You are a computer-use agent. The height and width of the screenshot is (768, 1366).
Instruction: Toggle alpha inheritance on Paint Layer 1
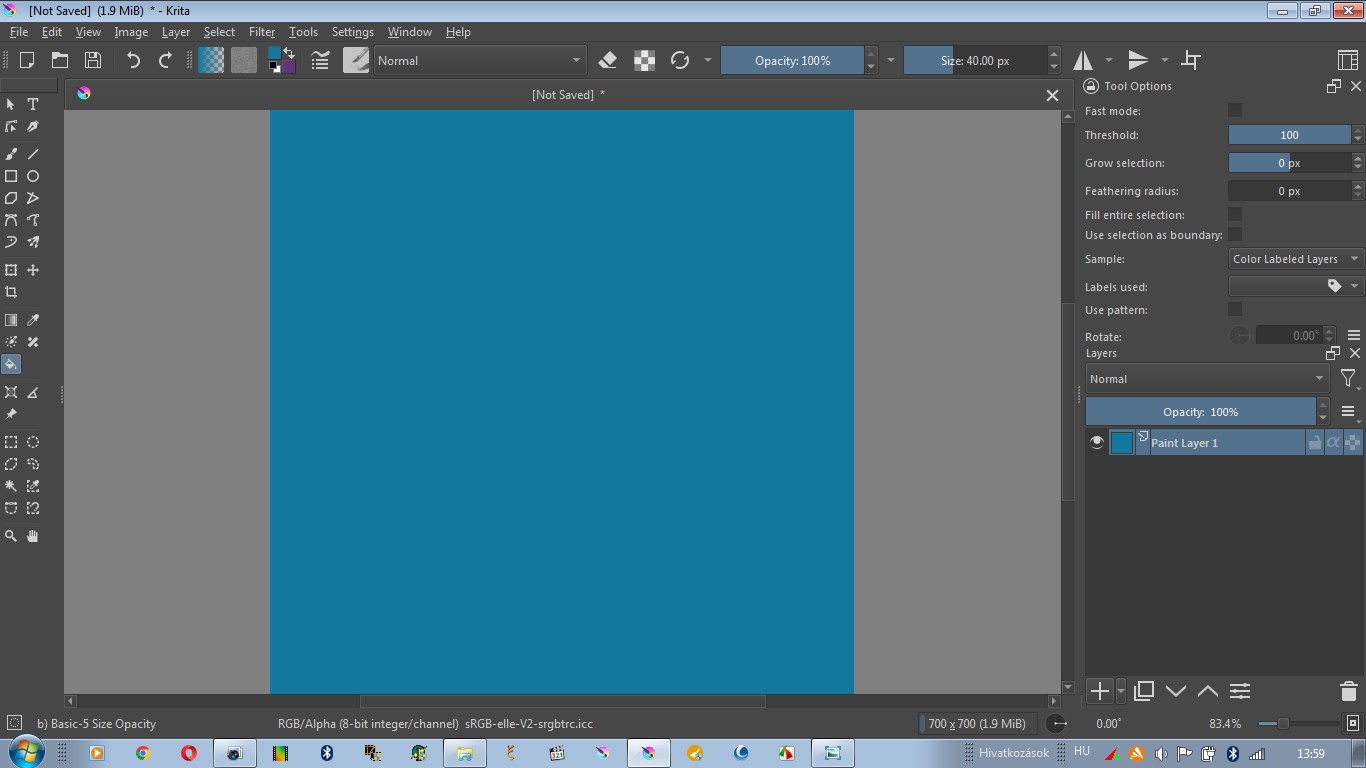(1333, 442)
